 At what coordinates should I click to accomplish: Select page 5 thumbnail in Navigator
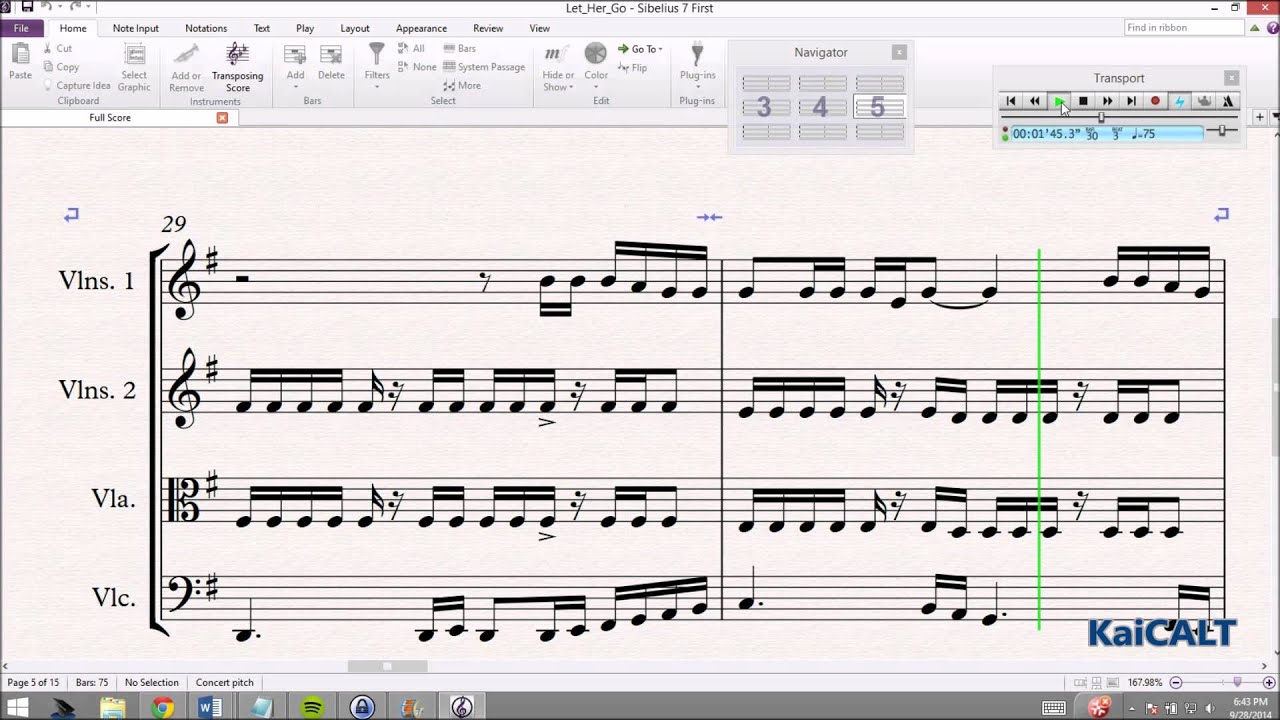click(x=879, y=107)
